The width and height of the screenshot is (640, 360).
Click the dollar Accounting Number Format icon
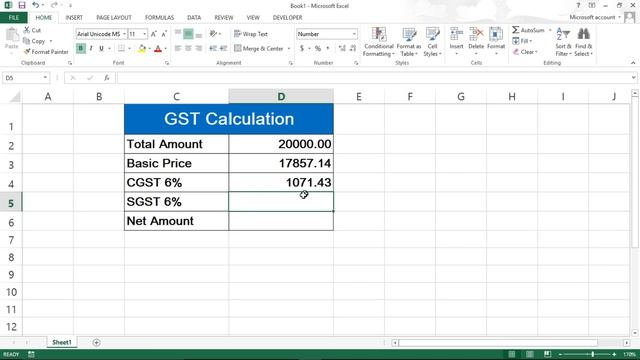(302, 49)
